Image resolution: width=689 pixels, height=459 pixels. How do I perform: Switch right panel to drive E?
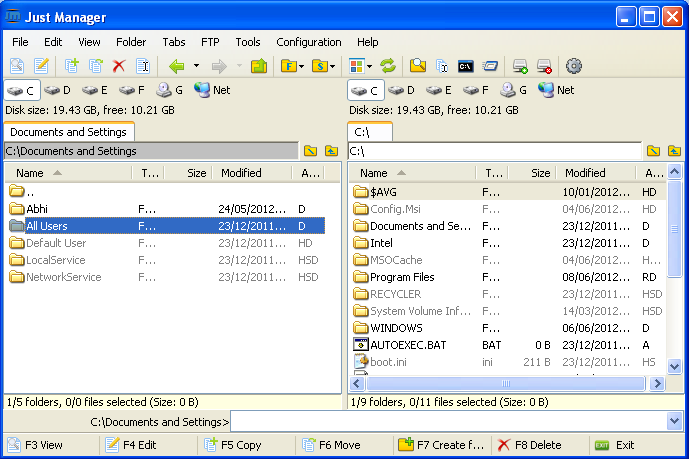tap(442, 90)
